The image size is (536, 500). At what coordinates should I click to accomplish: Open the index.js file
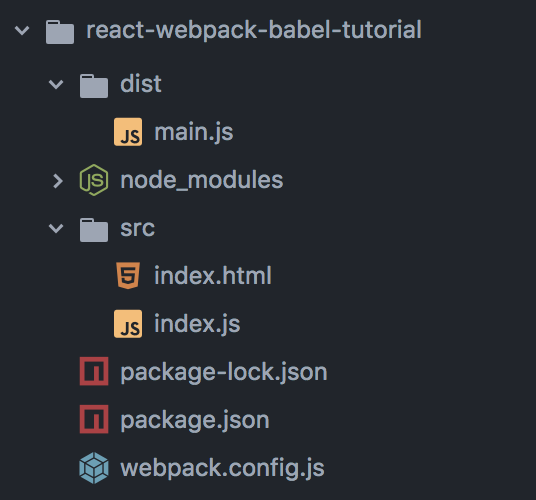point(197,324)
